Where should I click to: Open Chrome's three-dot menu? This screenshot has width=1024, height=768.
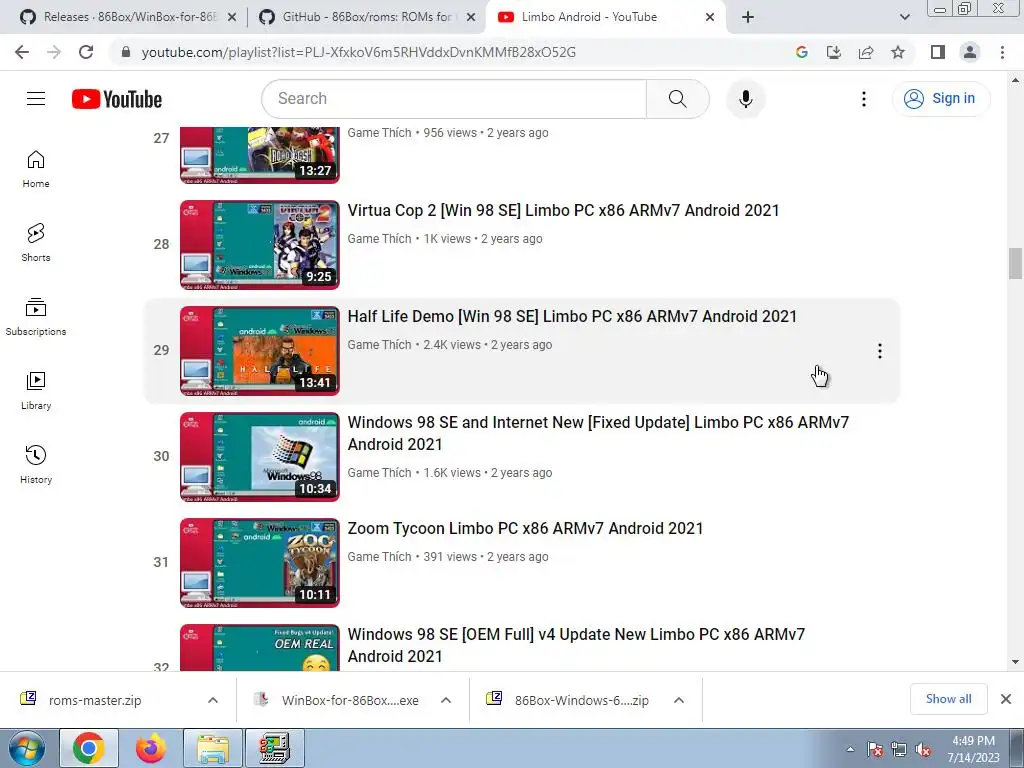pos(1002,52)
